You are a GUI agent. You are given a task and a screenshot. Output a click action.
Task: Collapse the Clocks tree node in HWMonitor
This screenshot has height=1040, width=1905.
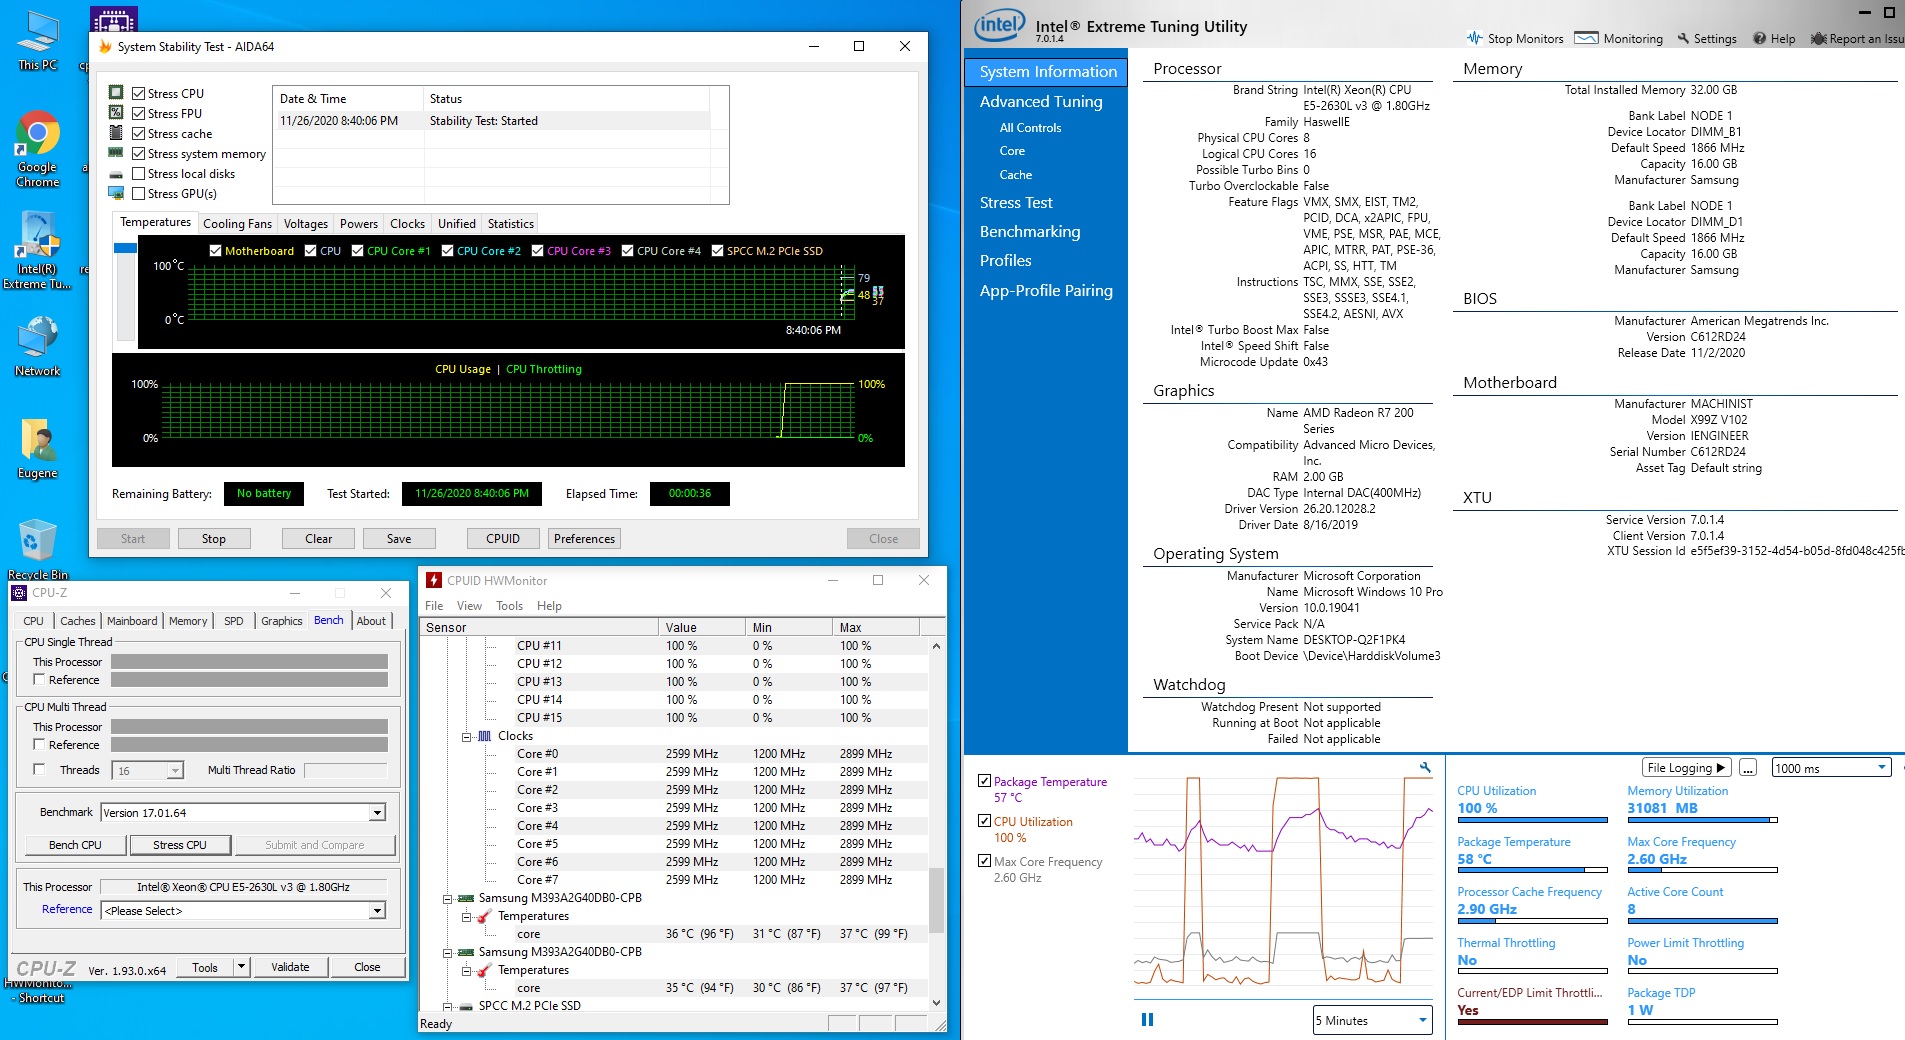click(467, 737)
